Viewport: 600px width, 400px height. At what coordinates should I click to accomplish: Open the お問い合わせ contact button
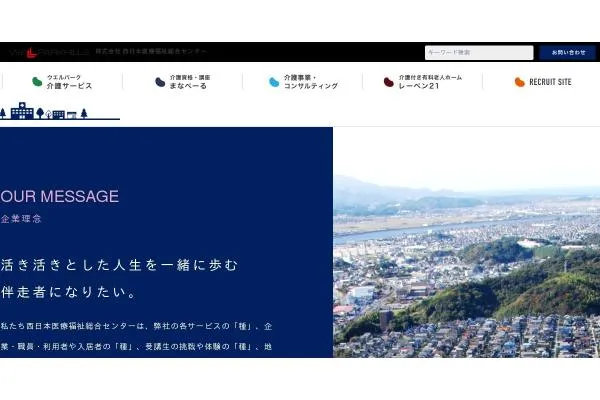point(568,52)
